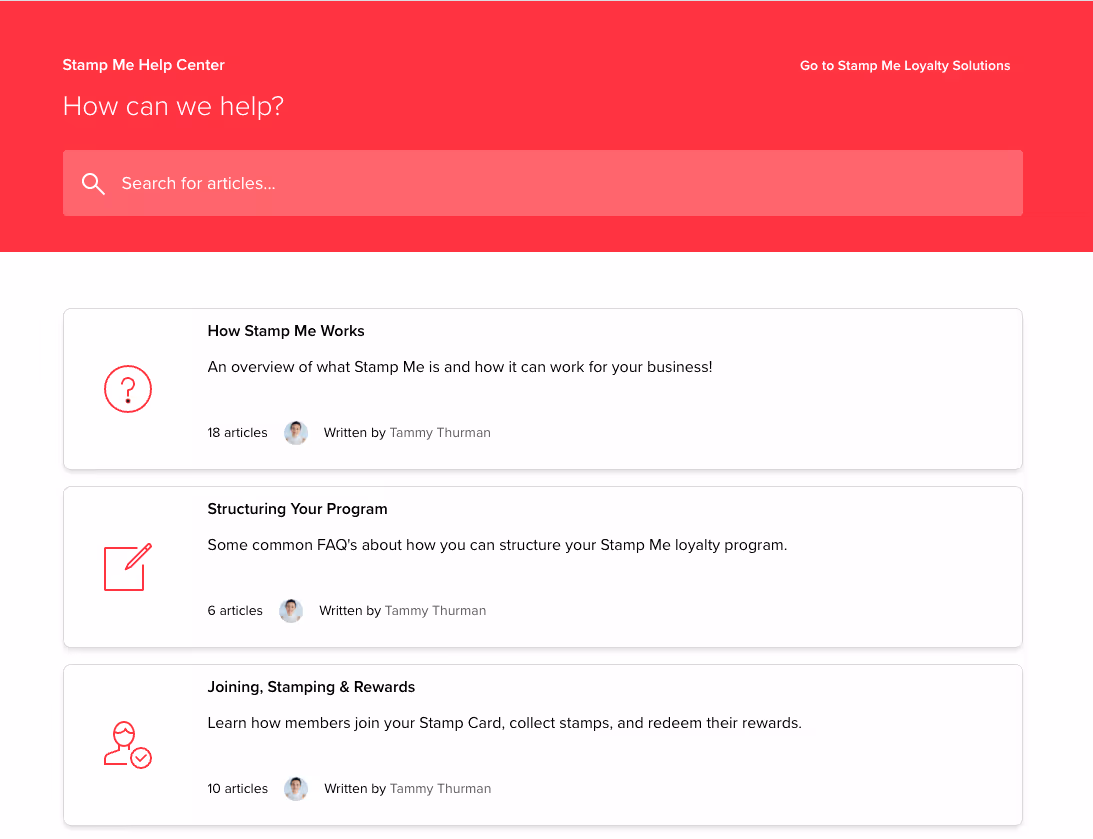This screenshot has width=1093, height=839.
Task: Click the 6 articles count label
Action: tap(235, 610)
